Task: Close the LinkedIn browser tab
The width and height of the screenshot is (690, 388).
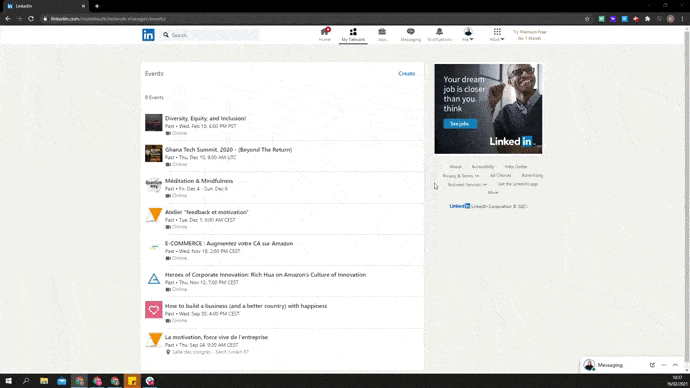Action: (x=83, y=6)
